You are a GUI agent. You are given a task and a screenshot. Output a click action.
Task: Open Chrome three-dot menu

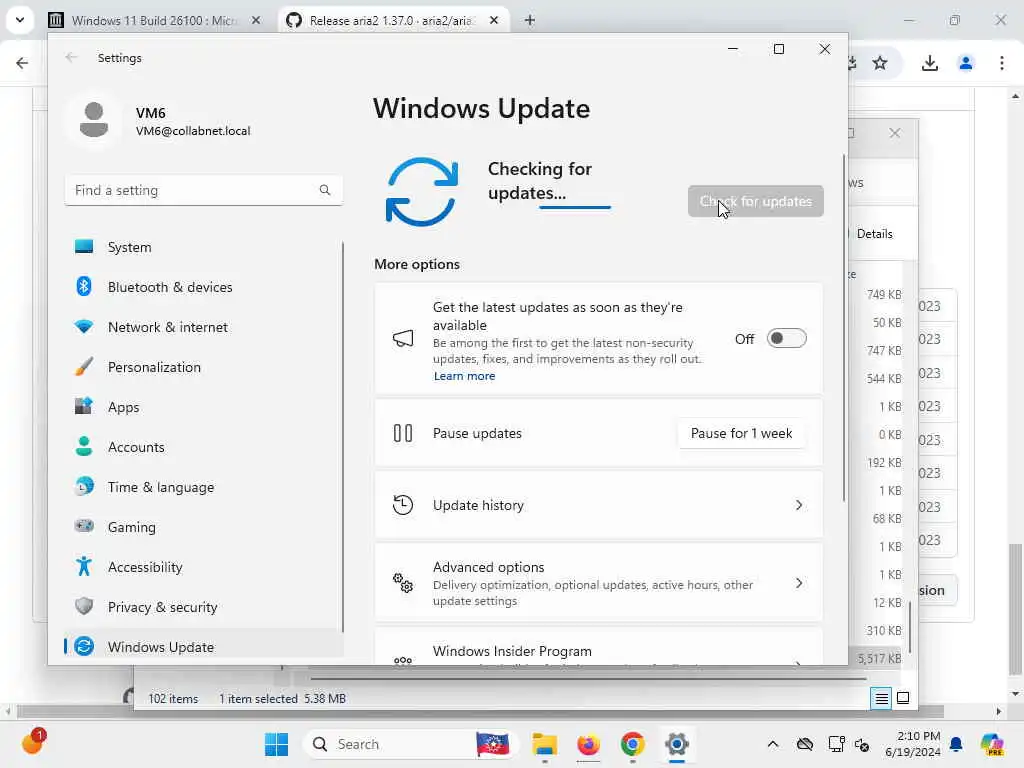point(1002,63)
